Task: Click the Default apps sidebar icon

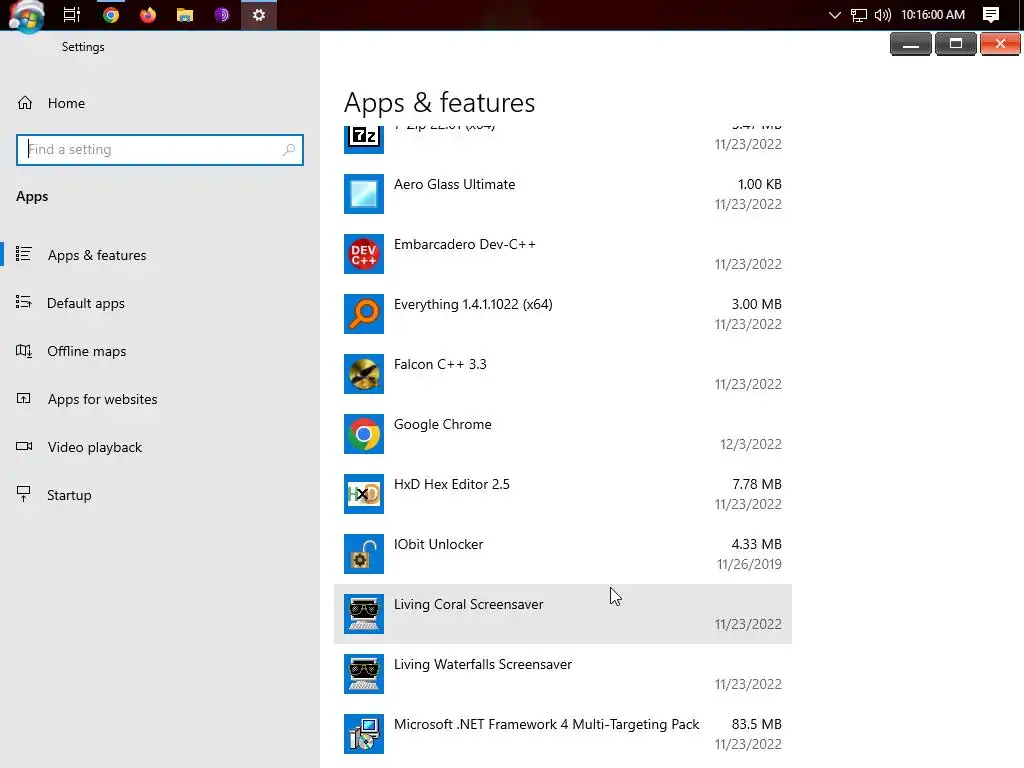Action: [24, 302]
